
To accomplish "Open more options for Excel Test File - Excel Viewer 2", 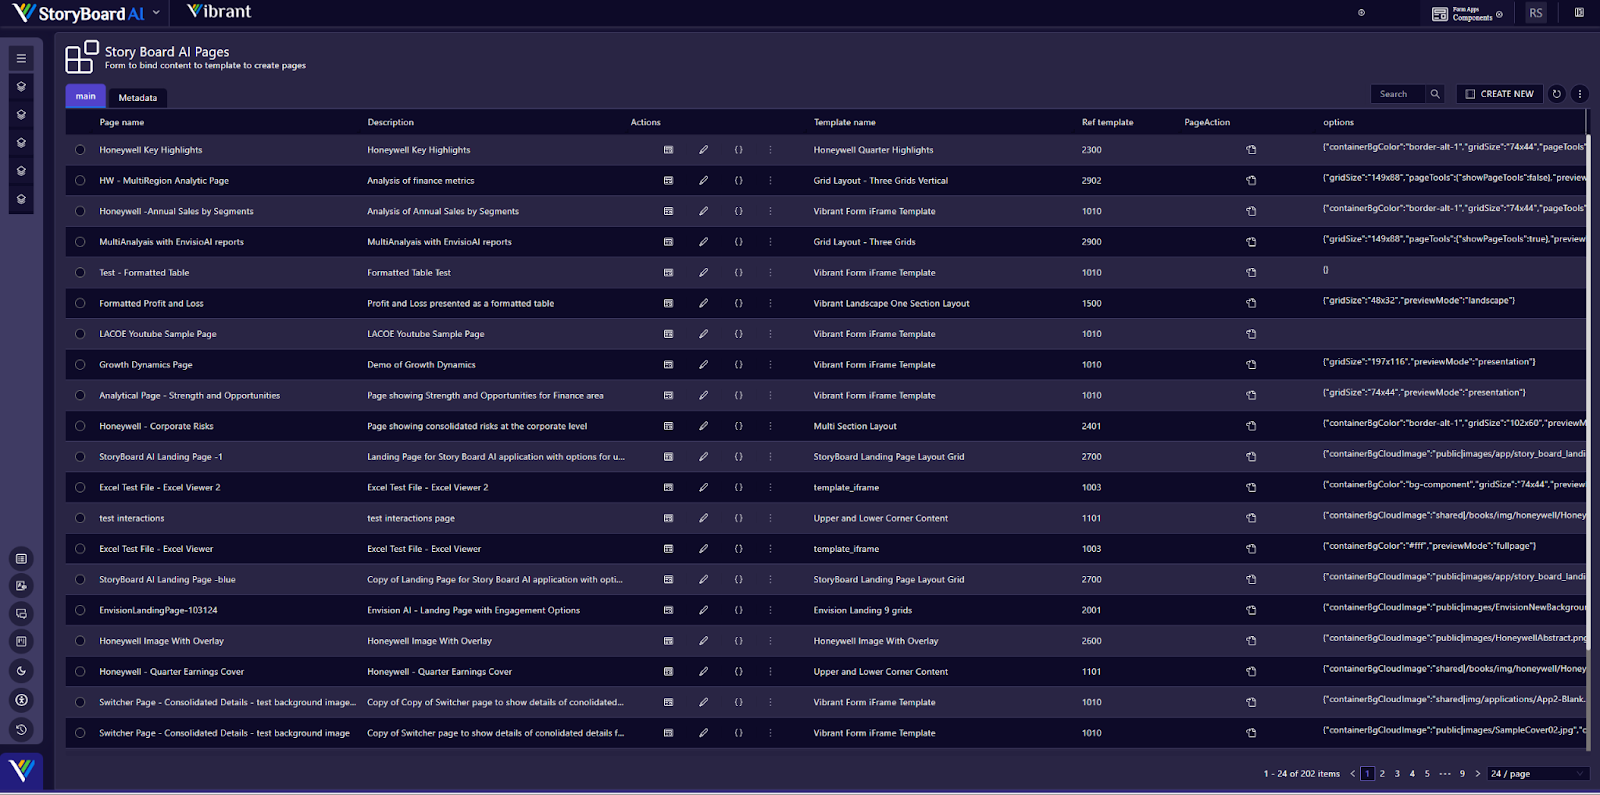I will pyautogui.click(x=770, y=488).
